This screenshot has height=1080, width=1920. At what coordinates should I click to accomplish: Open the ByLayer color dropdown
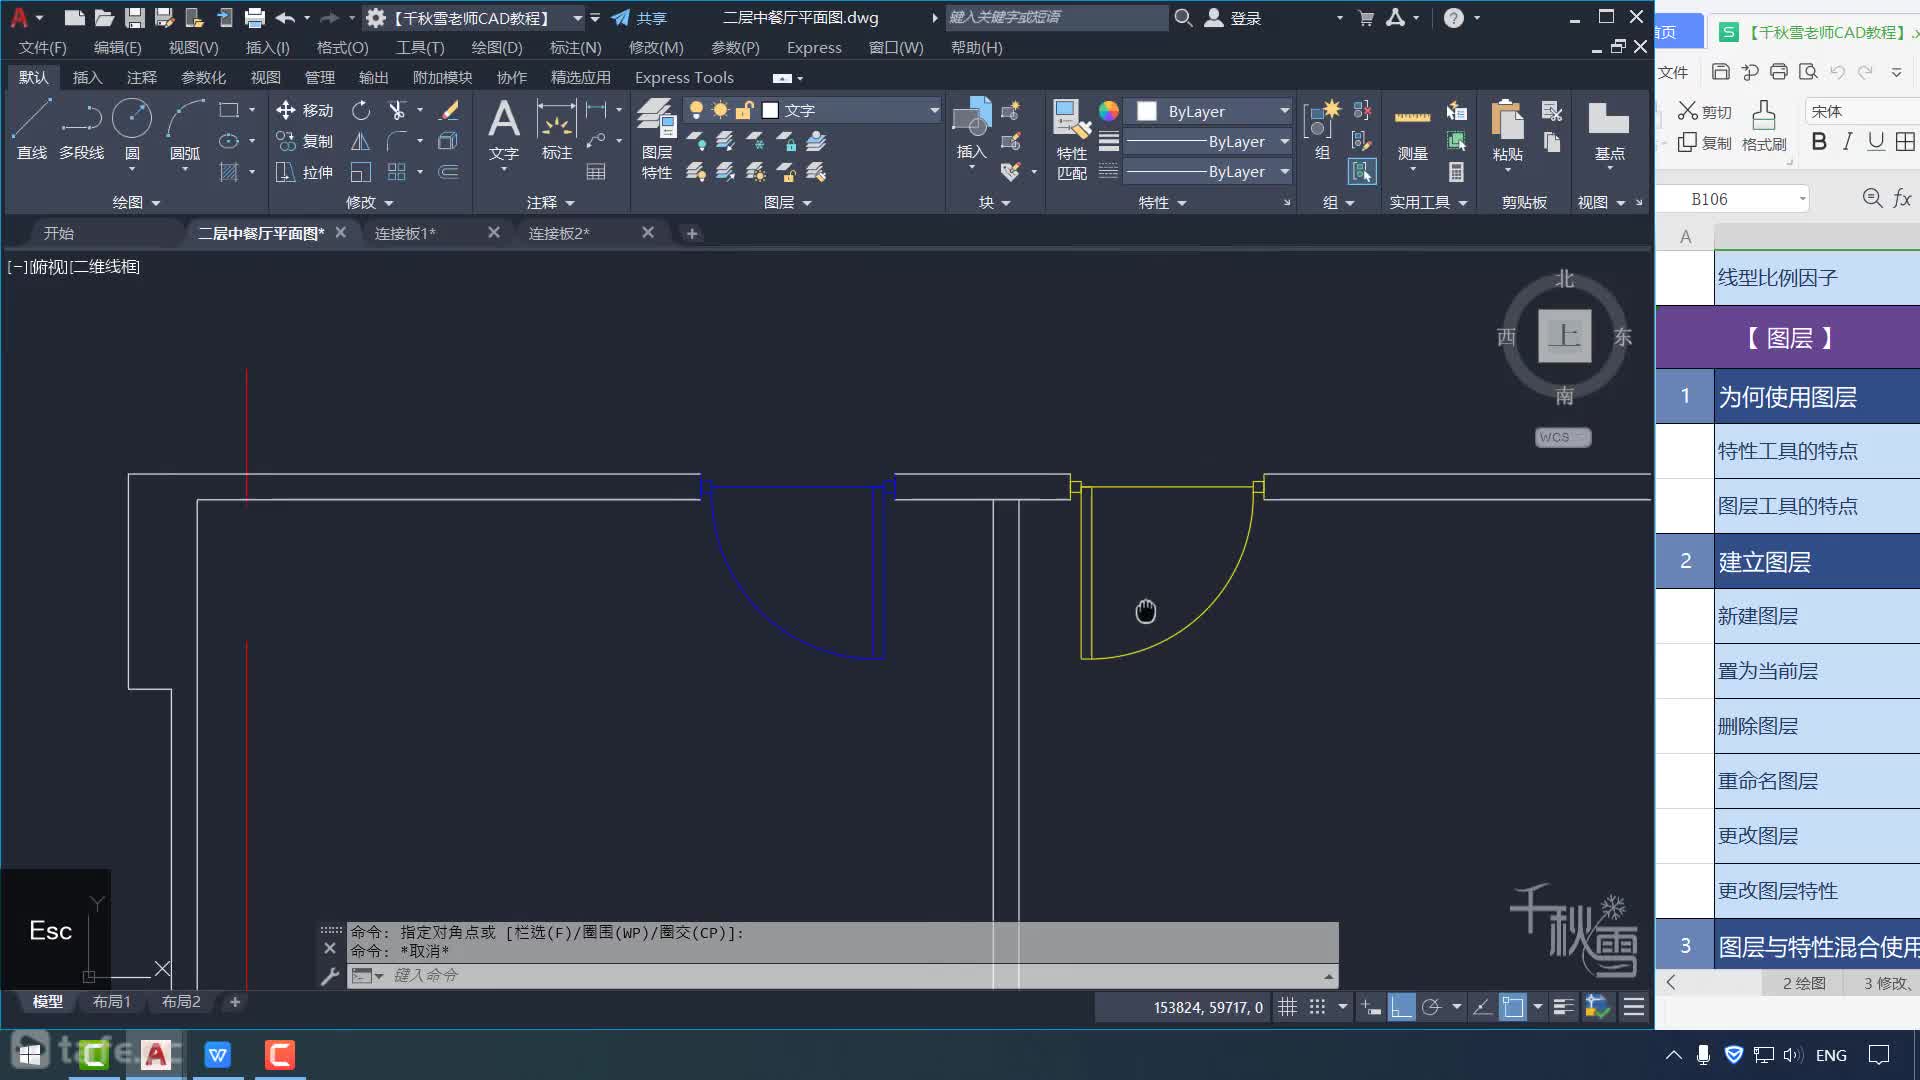1284,111
